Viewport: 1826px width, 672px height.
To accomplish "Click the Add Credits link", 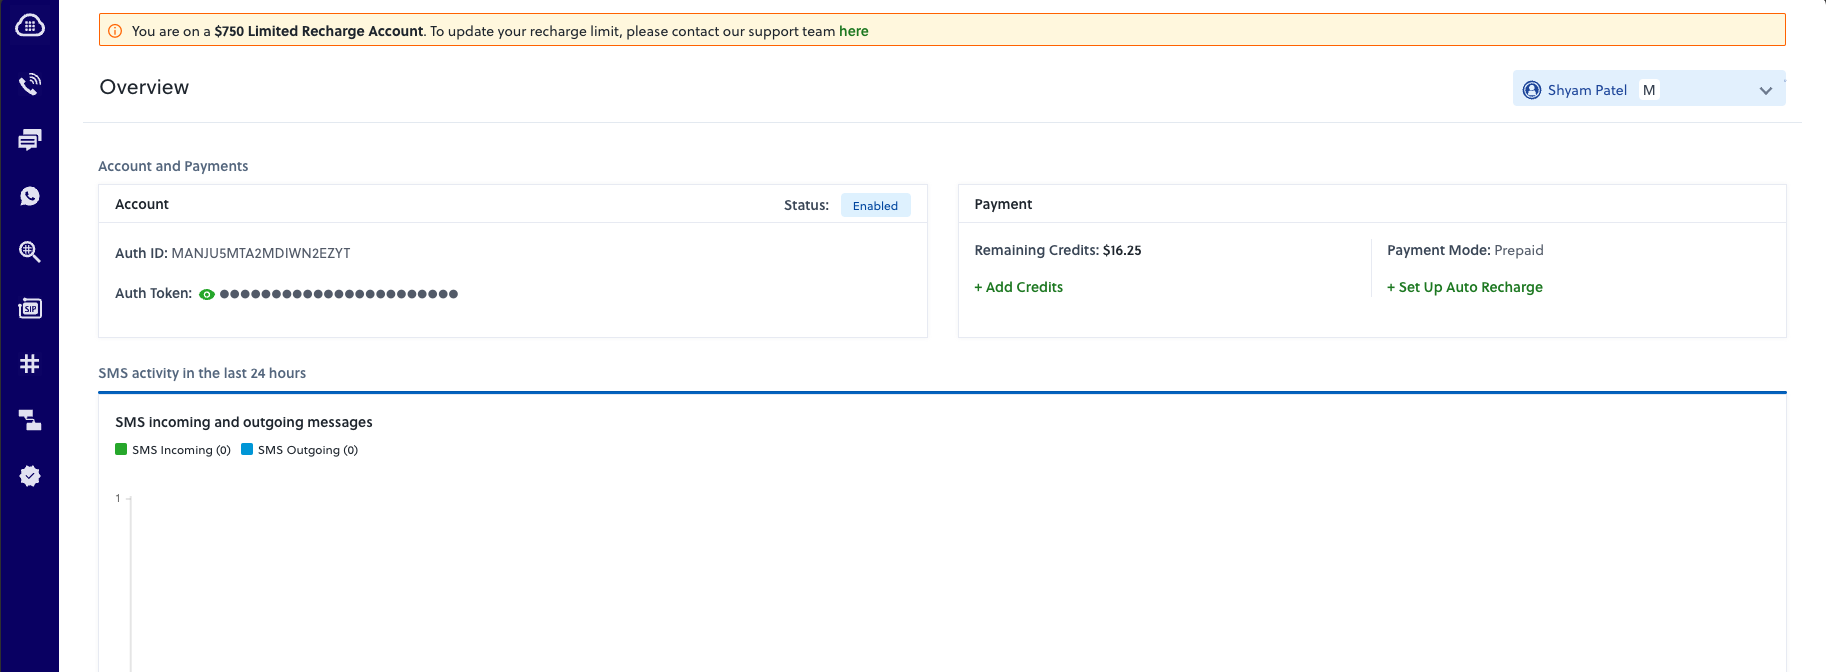I will click(1018, 287).
